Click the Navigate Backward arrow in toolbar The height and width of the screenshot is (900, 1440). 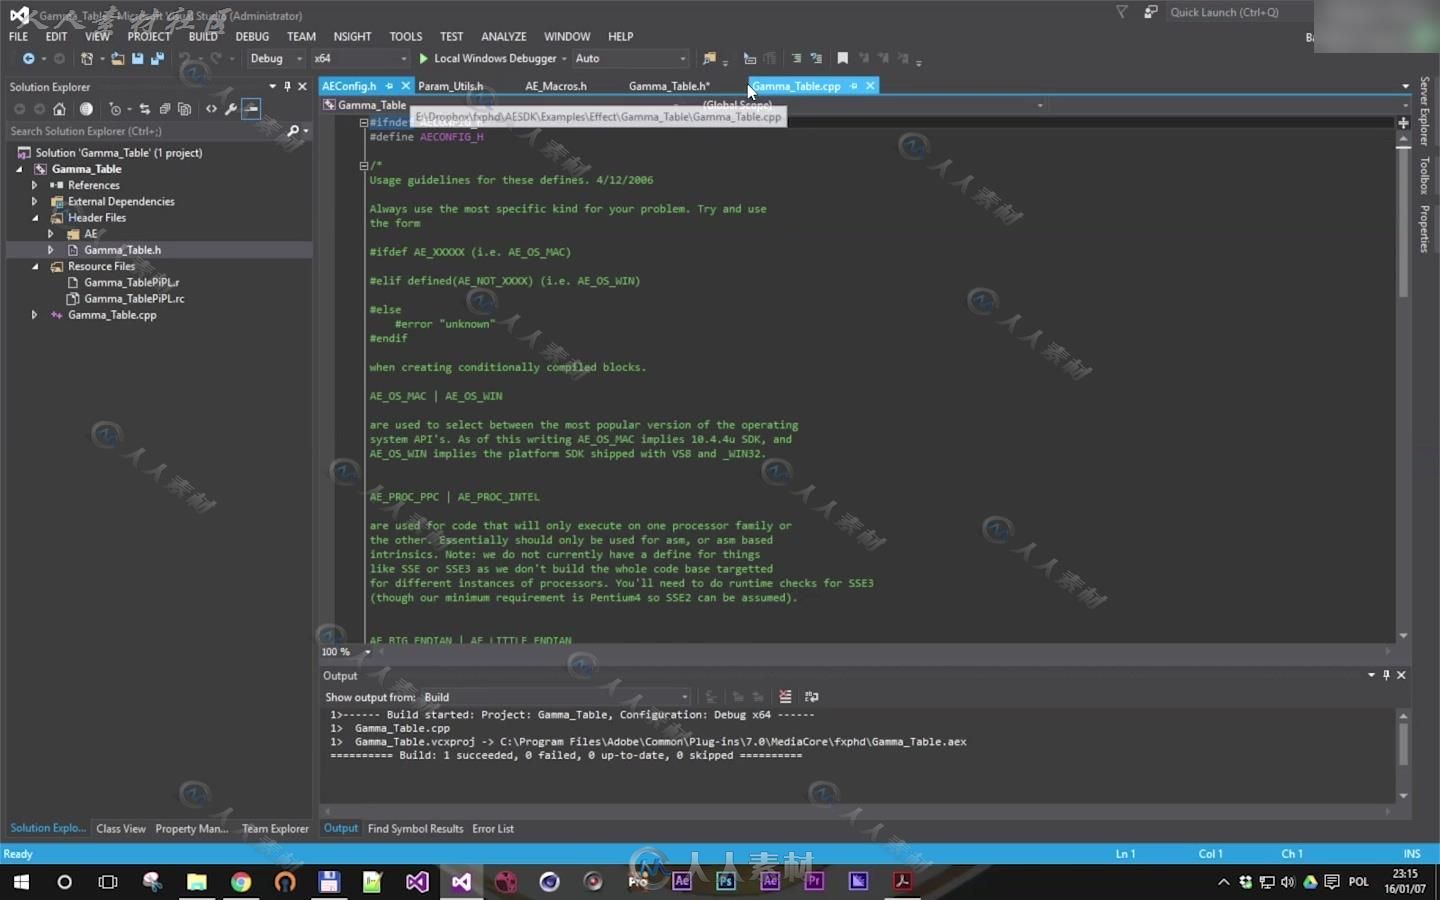pos(28,59)
